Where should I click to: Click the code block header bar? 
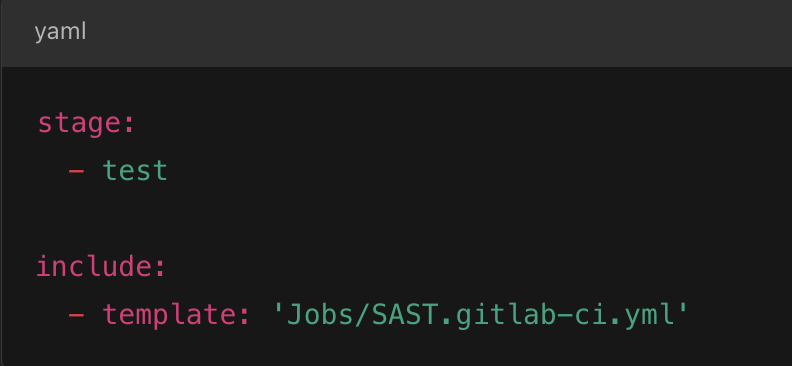pyautogui.click(x=396, y=33)
